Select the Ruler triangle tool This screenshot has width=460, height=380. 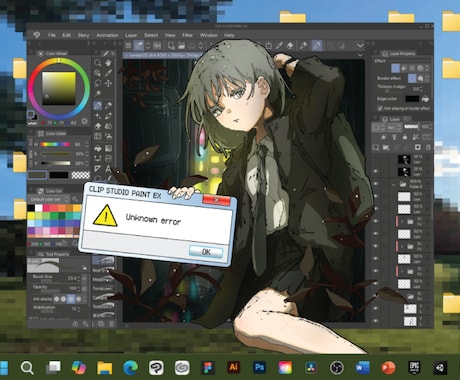[x=98, y=169]
